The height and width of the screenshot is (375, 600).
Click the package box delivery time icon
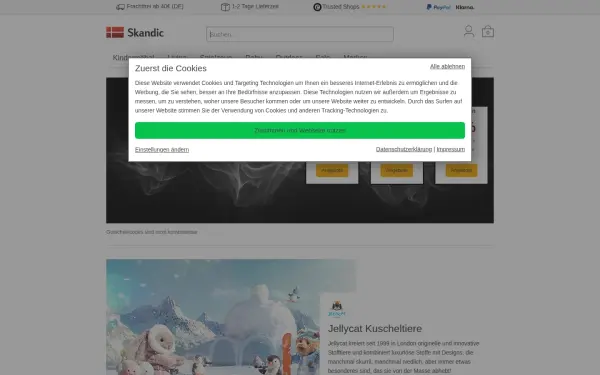point(225,7)
